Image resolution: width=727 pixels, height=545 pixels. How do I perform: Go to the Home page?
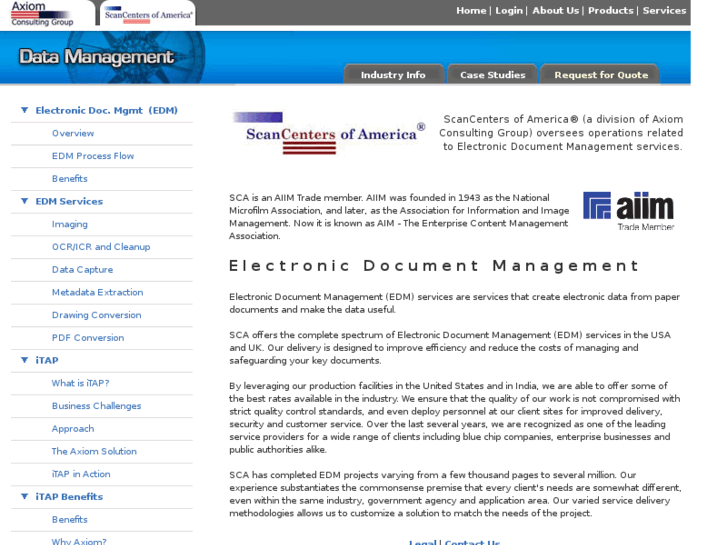471,11
